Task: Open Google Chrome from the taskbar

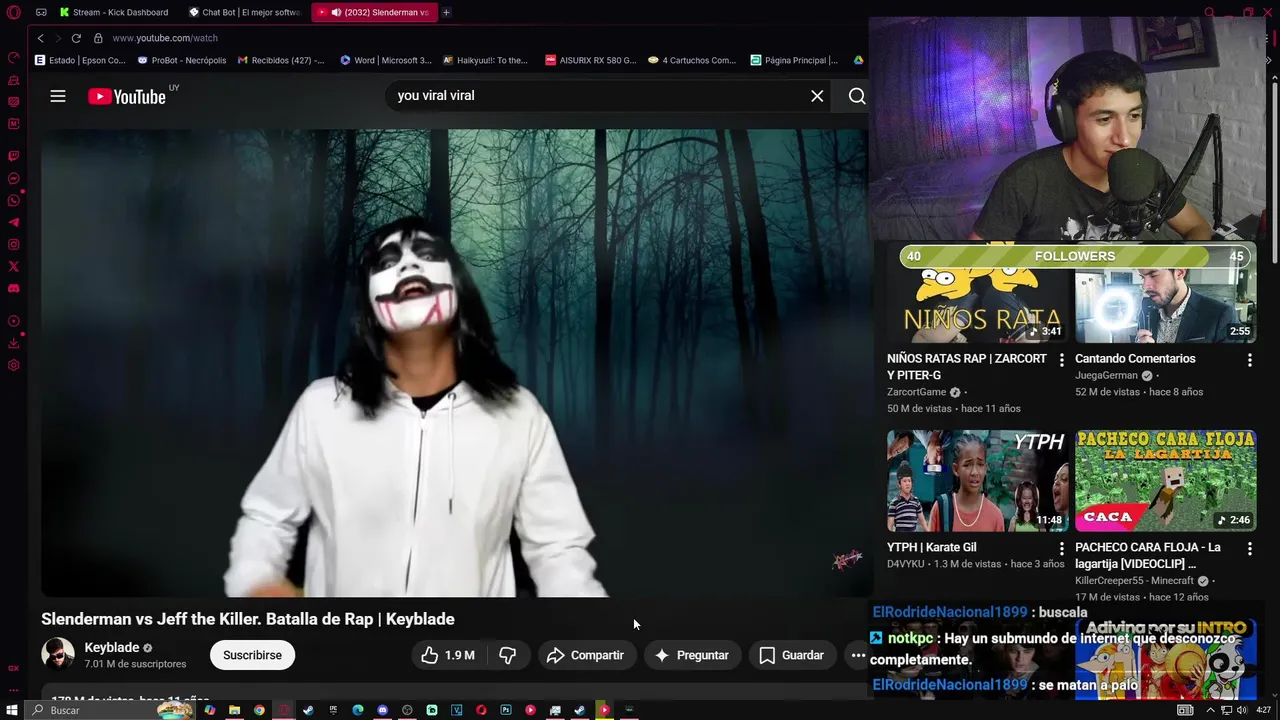Action: [x=259, y=710]
